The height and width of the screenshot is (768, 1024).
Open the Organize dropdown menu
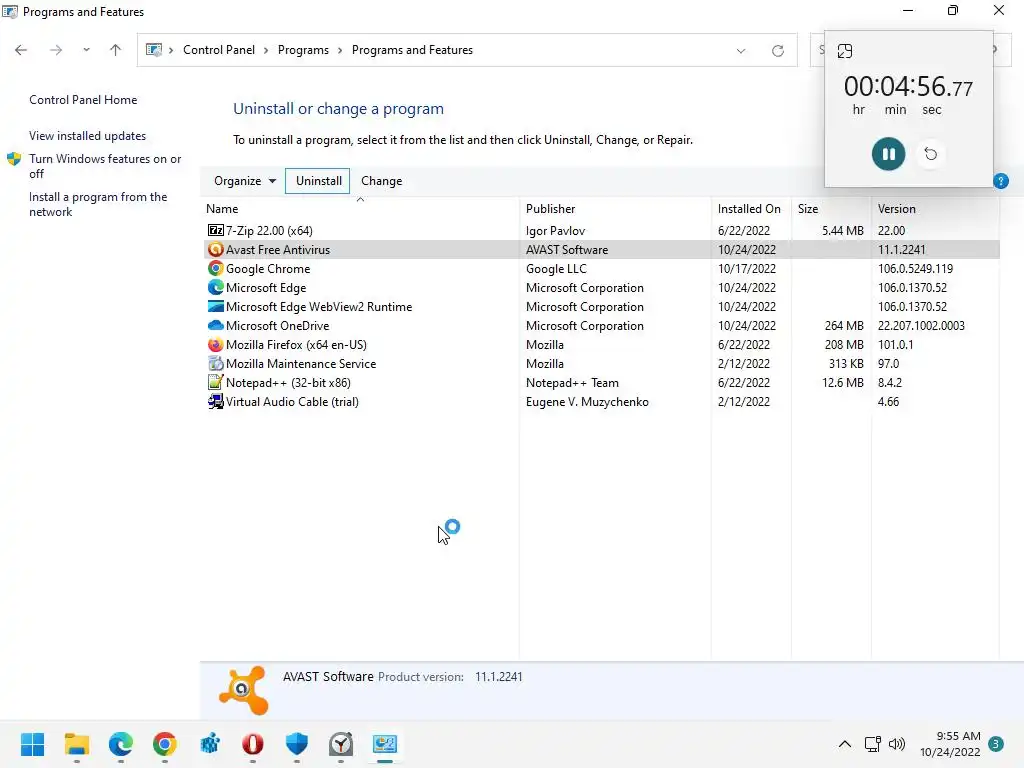pos(245,181)
